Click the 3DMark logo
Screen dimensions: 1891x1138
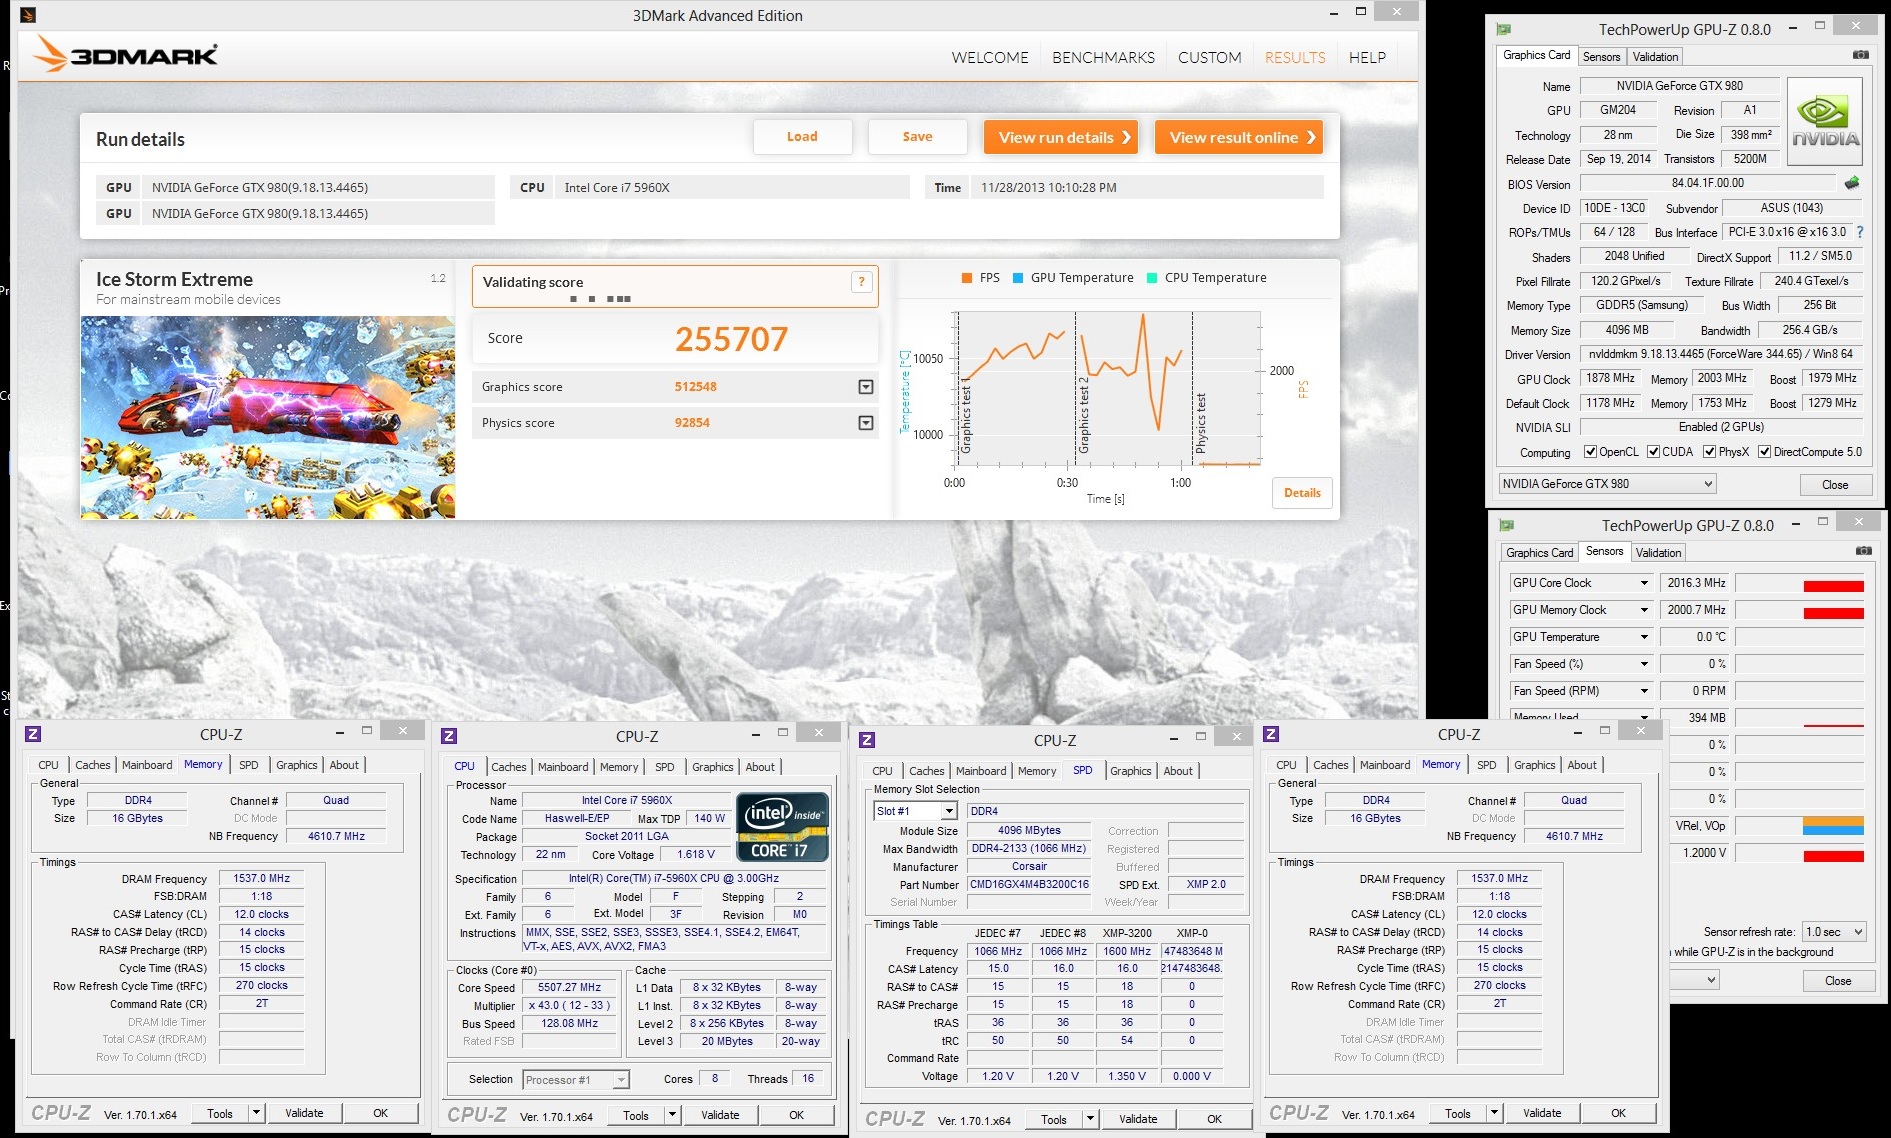pos(125,54)
